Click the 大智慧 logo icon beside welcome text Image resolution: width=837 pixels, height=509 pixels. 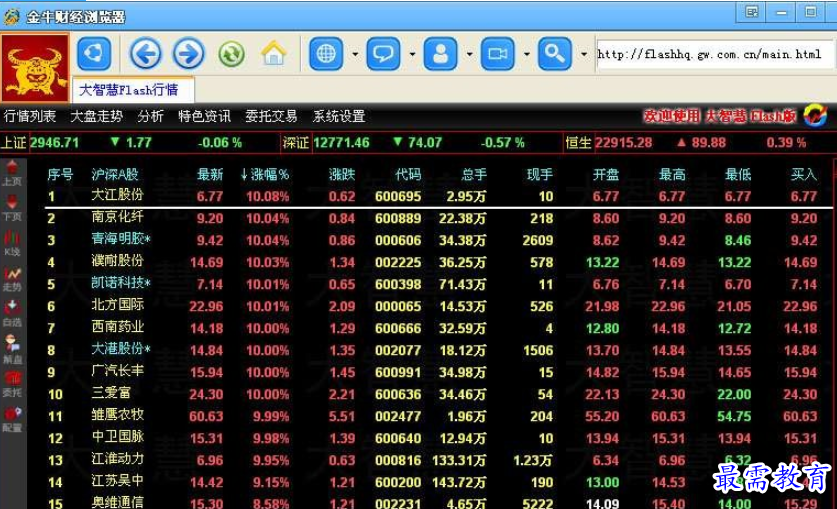816,115
